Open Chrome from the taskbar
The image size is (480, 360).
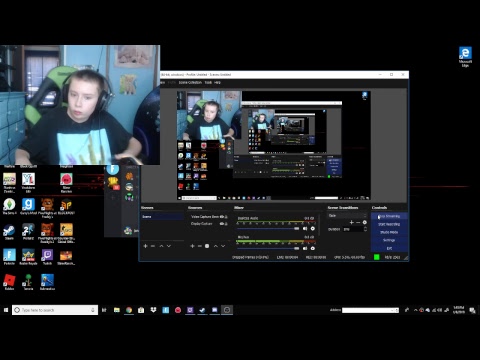pyautogui.click(x=129, y=310)
